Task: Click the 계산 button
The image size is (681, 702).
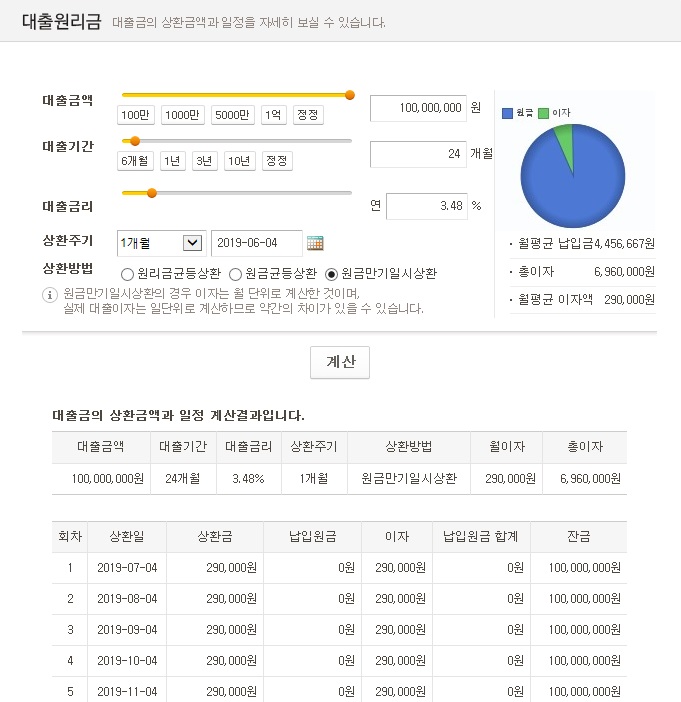Action: (340, 362)
